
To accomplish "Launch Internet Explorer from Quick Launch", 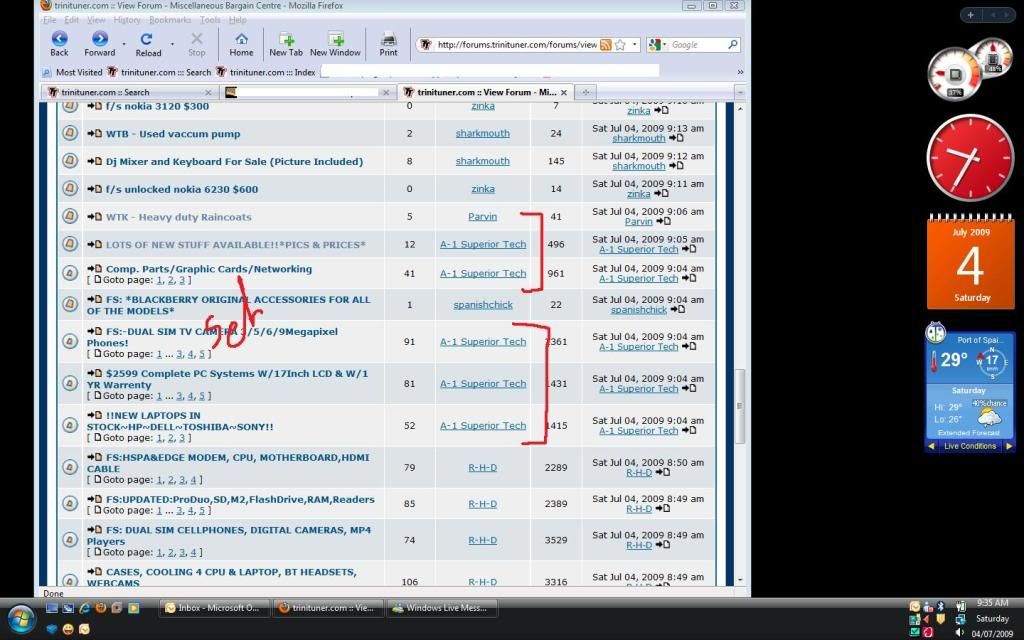I will pos(84,608).
